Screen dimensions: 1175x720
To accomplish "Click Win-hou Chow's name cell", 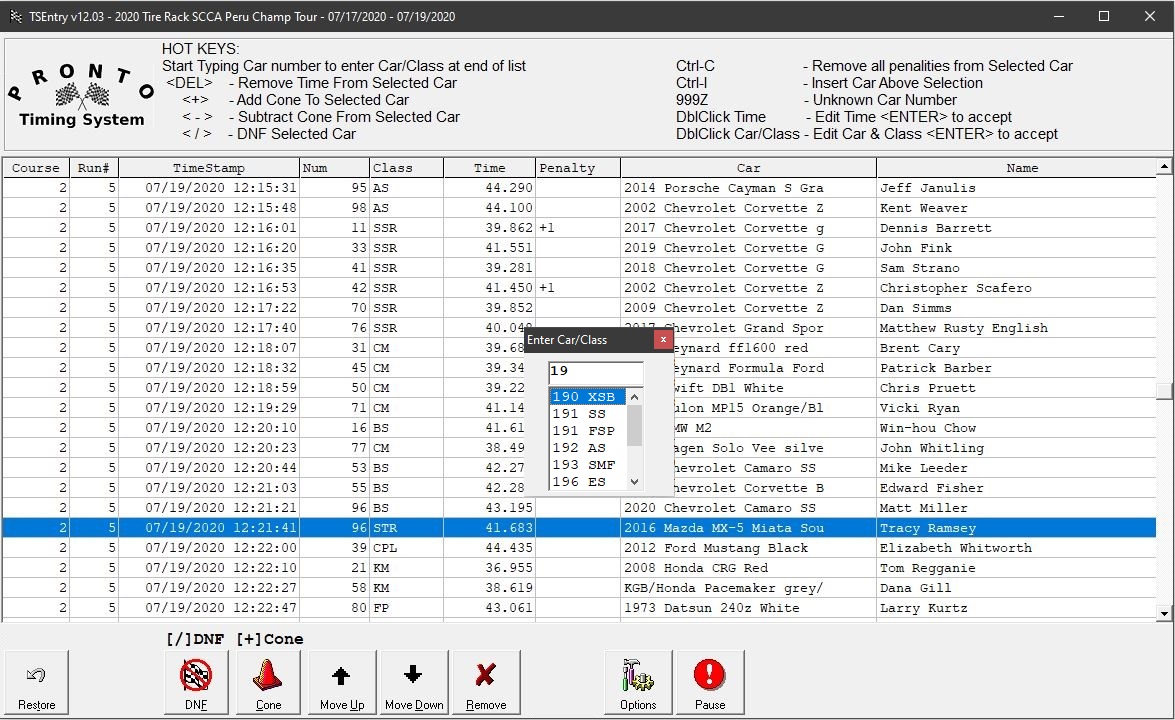I will pos(1015,428).
